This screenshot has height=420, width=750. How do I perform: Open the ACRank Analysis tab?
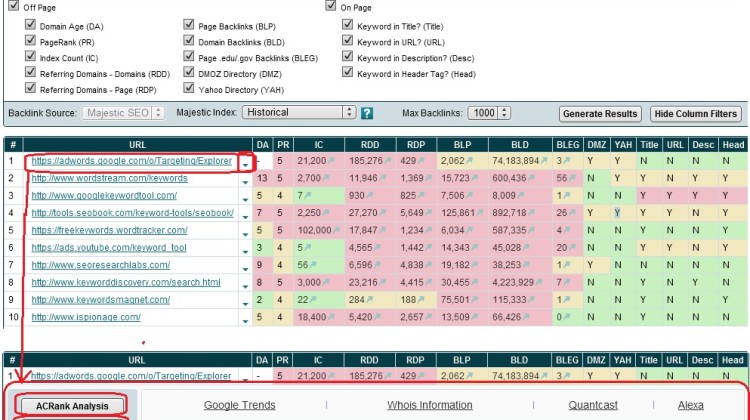click(72, 406)
